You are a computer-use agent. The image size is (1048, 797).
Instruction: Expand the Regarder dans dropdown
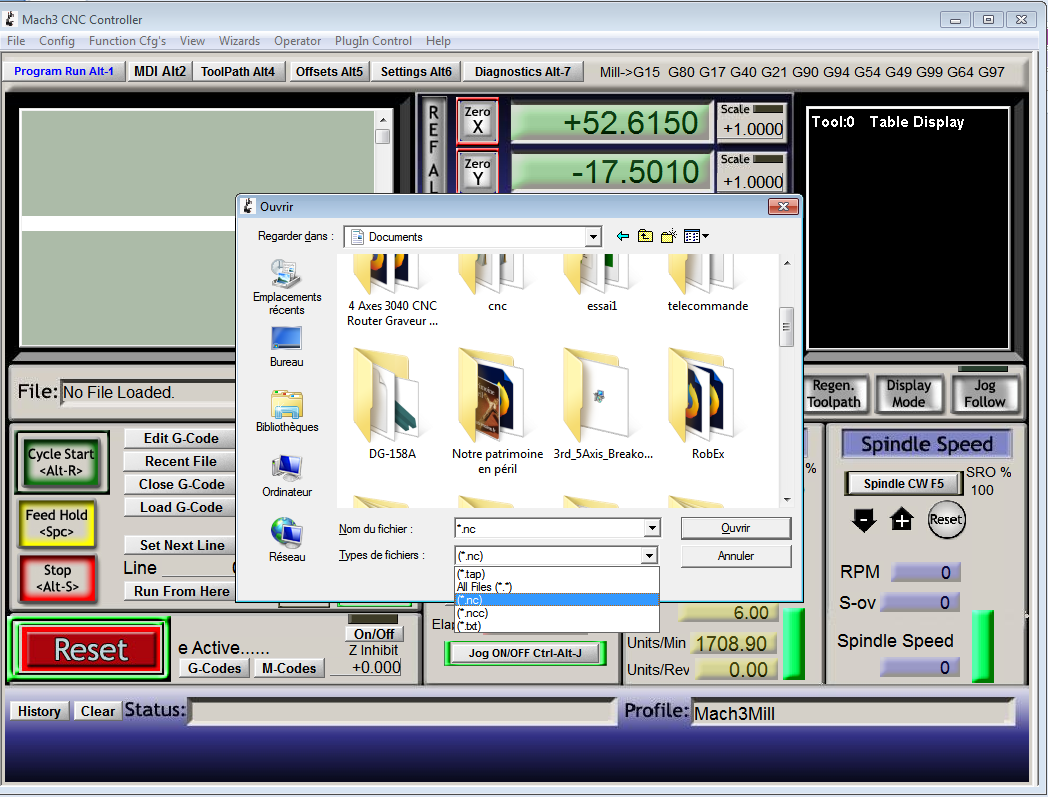(x=592, y=237)
